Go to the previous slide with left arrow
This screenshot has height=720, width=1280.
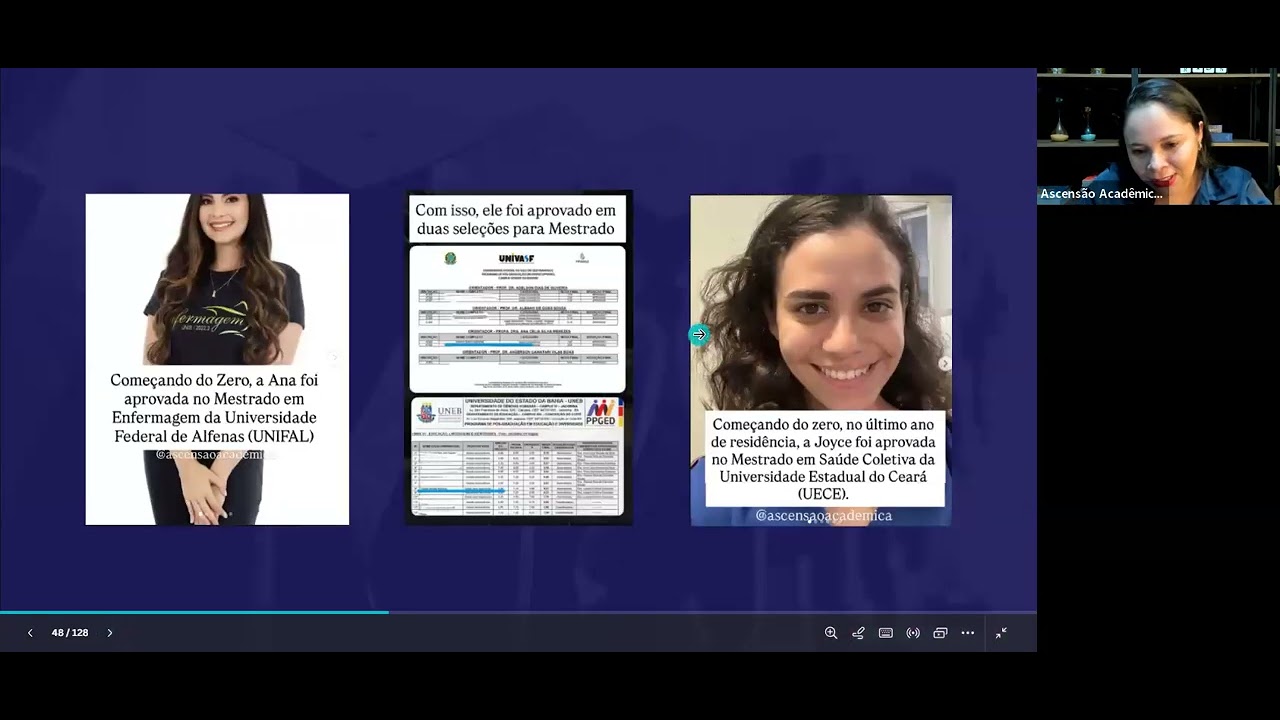click(x=30, y=633)
